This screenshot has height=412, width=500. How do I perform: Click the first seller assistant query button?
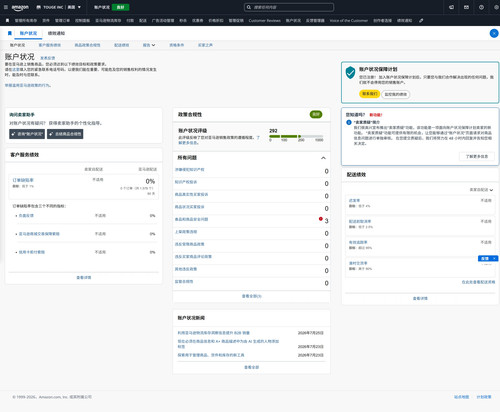(x=27, y=134)
